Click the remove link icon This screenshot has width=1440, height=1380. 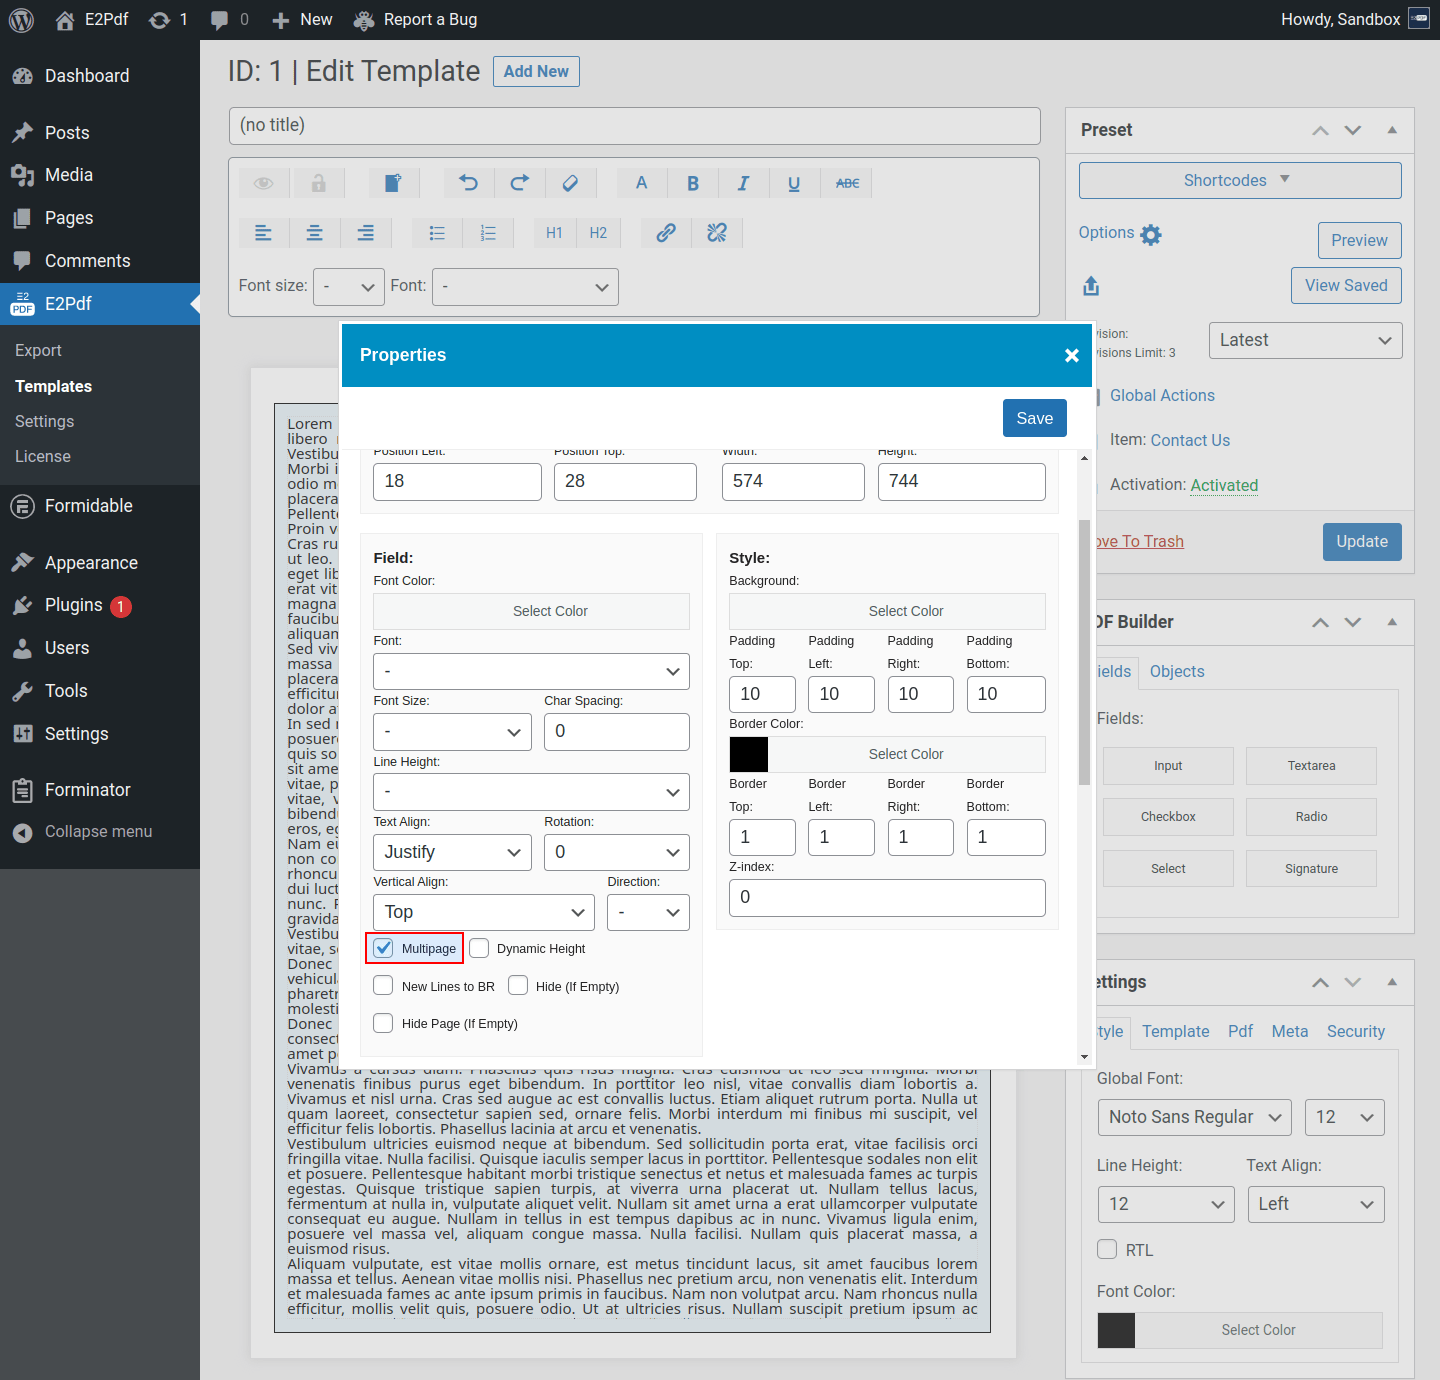[717, 232]
